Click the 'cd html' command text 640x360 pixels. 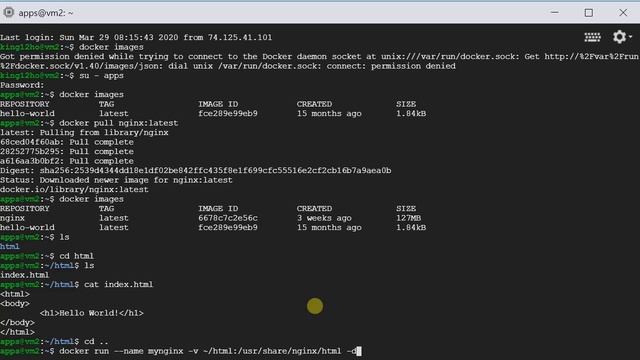[76, 256]
